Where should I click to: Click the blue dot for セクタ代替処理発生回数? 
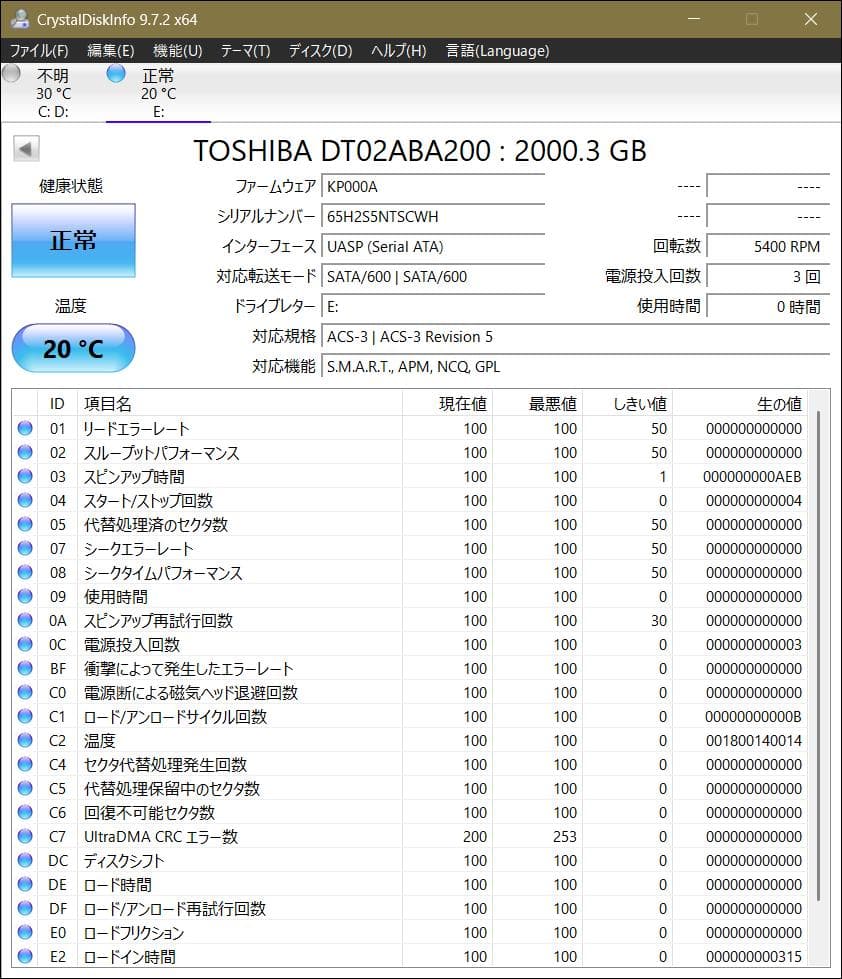[26, 764]
